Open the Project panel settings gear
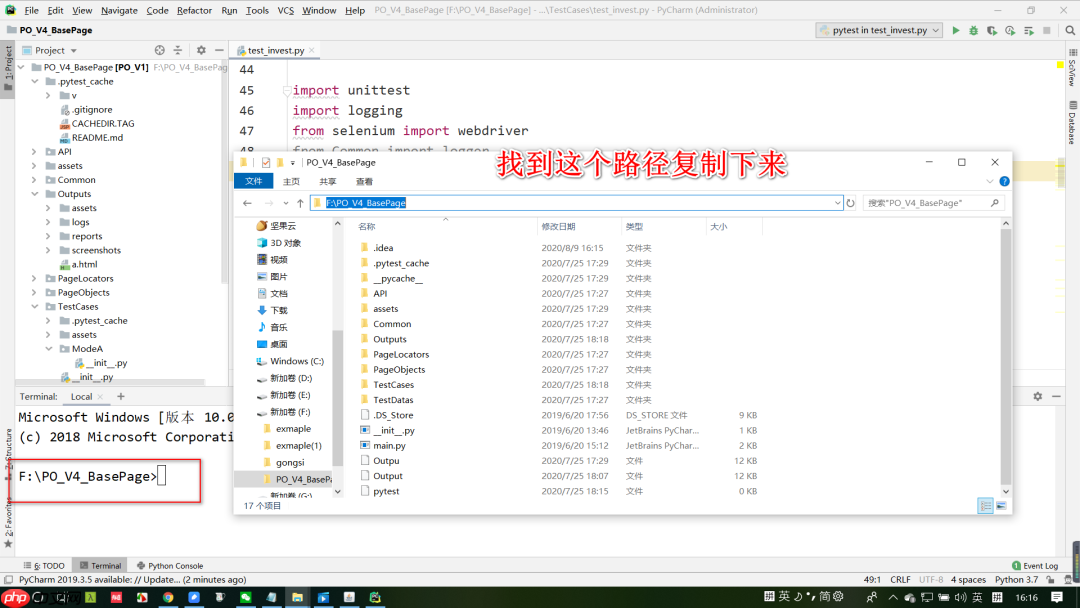 click(199, 49)
